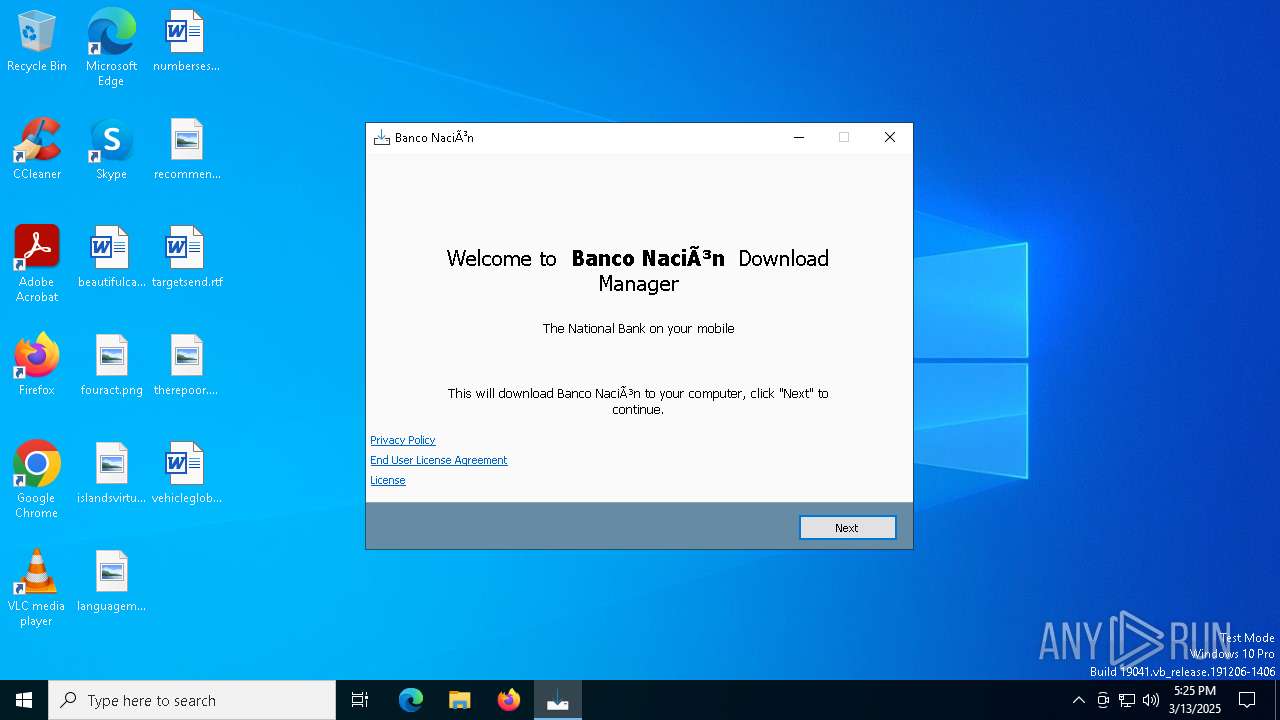Click the installer icon in the Banco Nación title bar
This screenshot has height=720, width=1280.
tap(381, 137)
